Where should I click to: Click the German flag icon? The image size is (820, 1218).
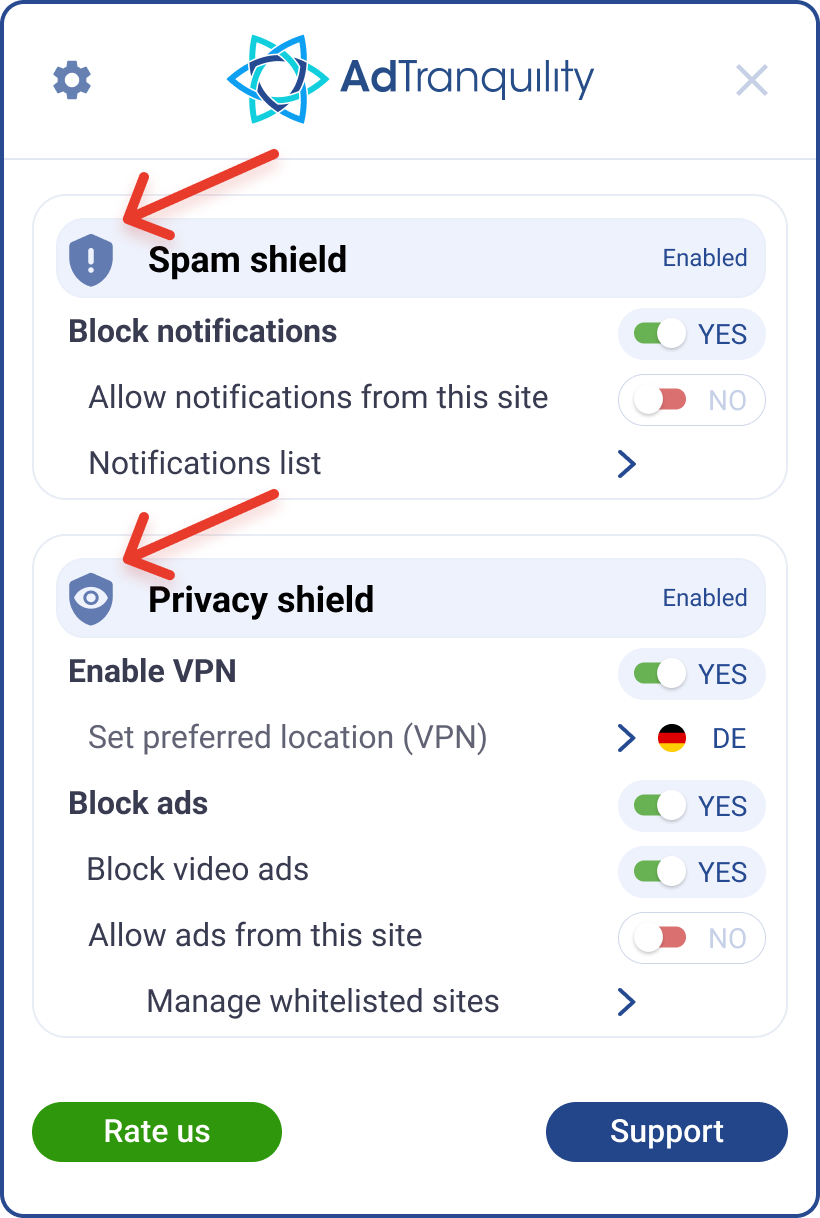pyautogui.click(x=672, y=739)
